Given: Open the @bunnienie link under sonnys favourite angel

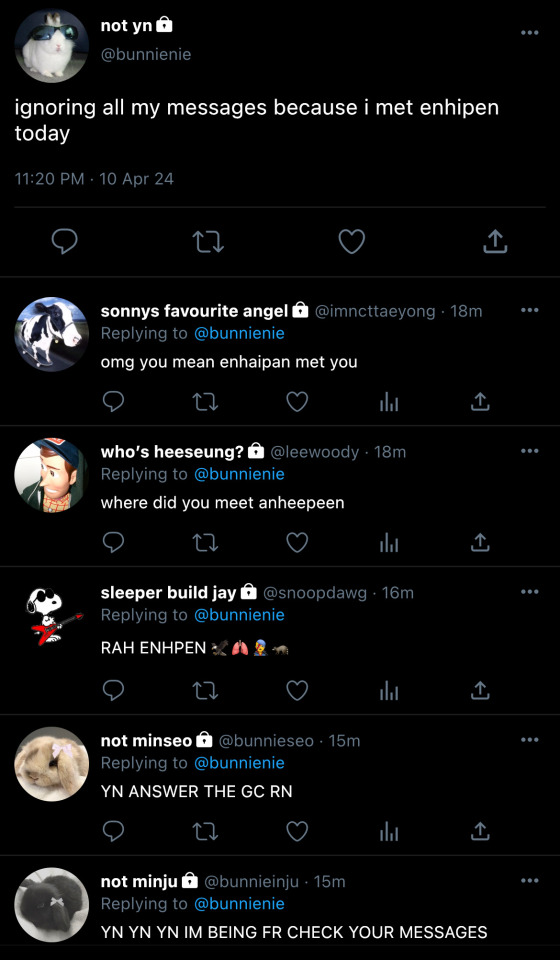Looking at the screenshot, I should tap(239, 333).
